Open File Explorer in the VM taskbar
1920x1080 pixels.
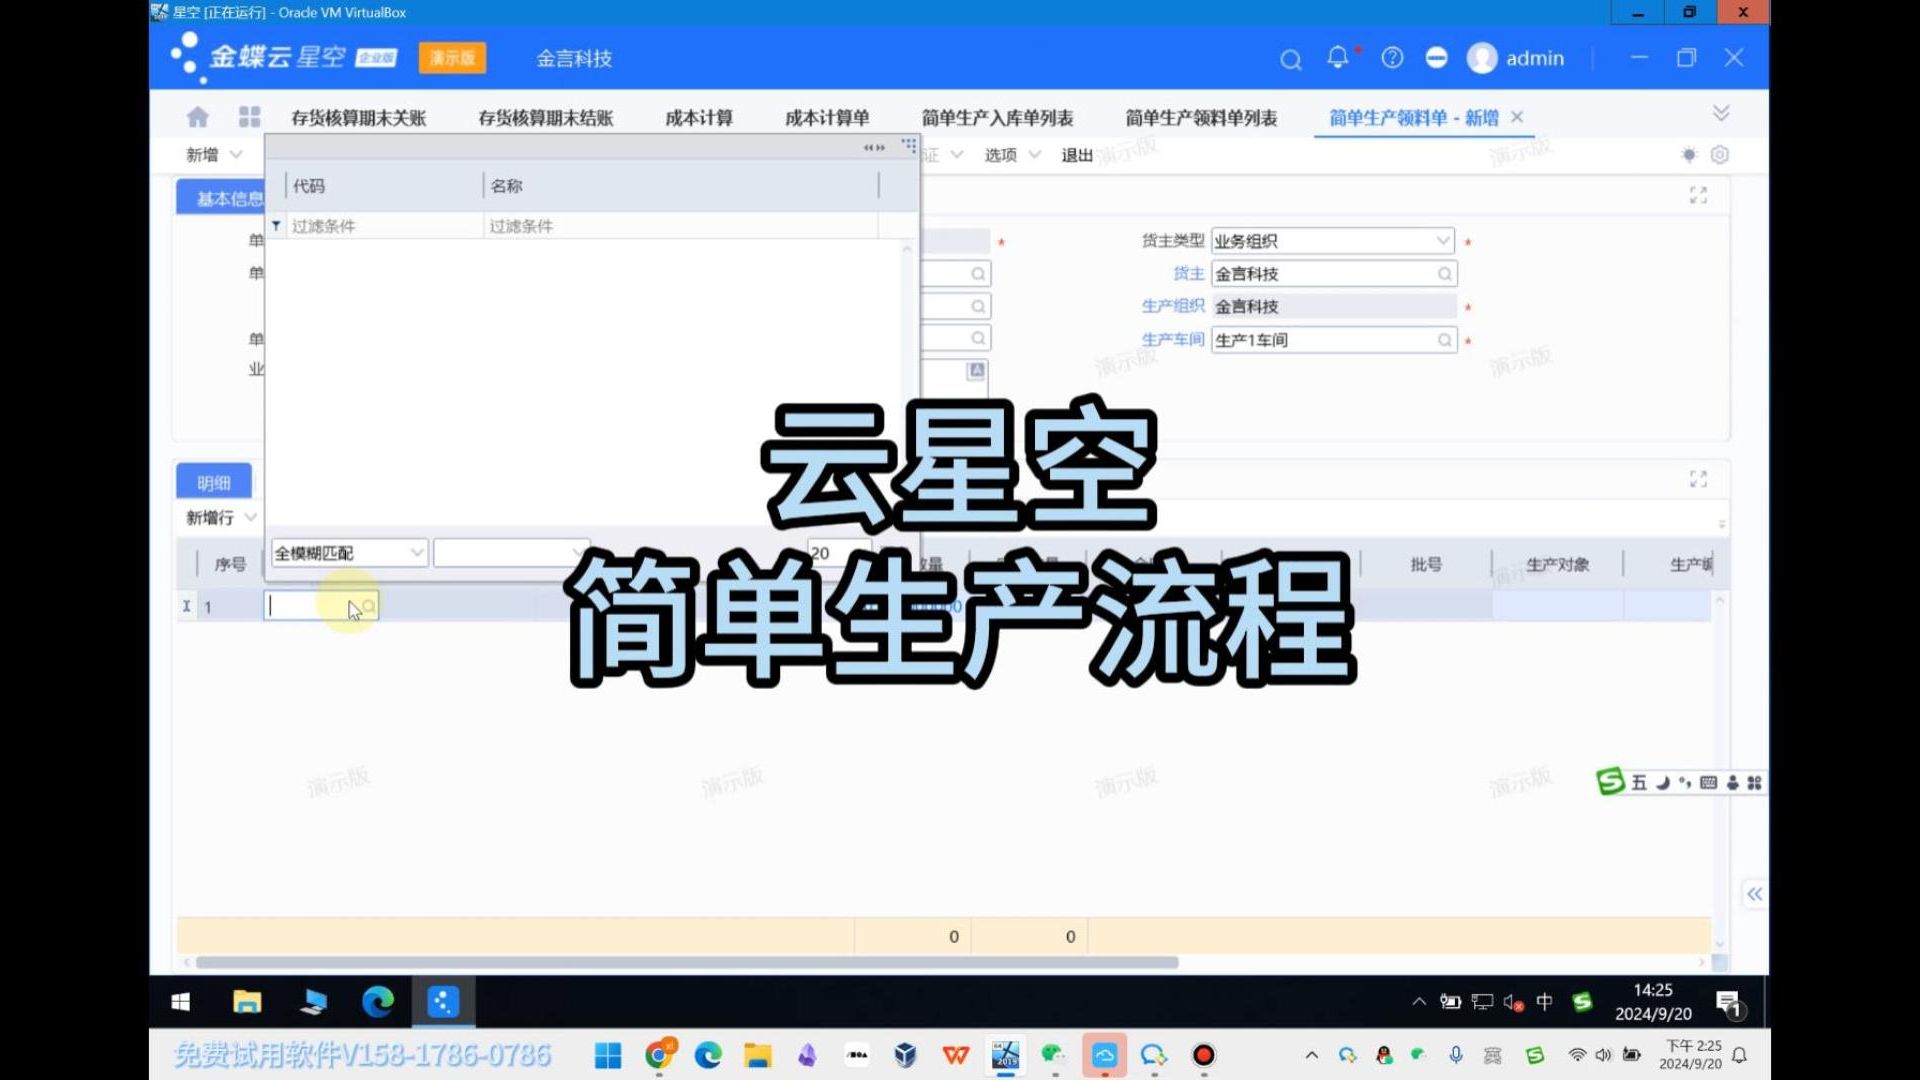pyautogui.click(x=247, y=1002)
